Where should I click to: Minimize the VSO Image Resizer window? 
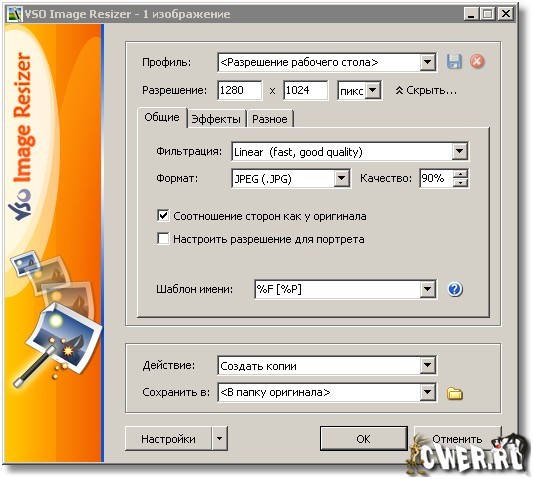coord(471,14)
